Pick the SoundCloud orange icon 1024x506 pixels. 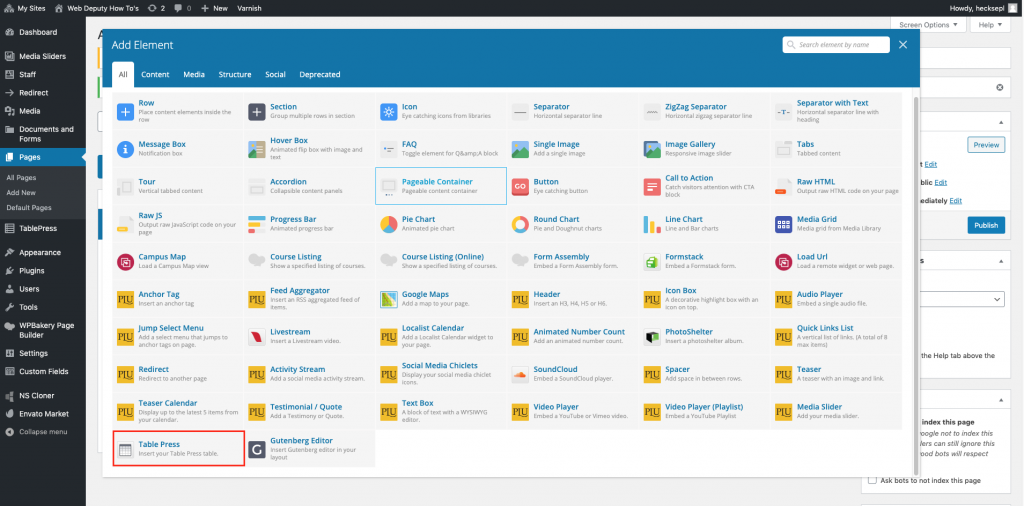(520, 374)
